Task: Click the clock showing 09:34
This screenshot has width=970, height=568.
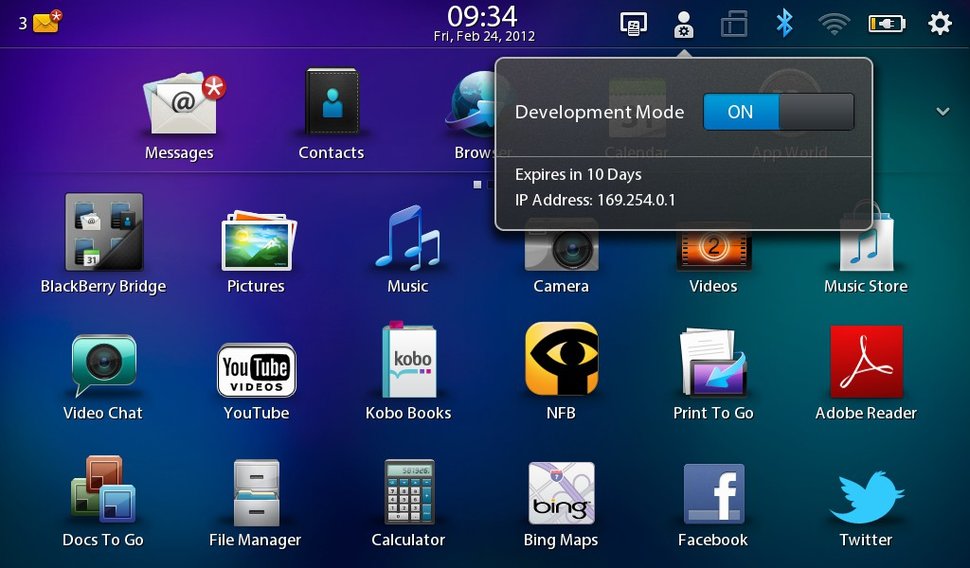Action: (483, 15)
